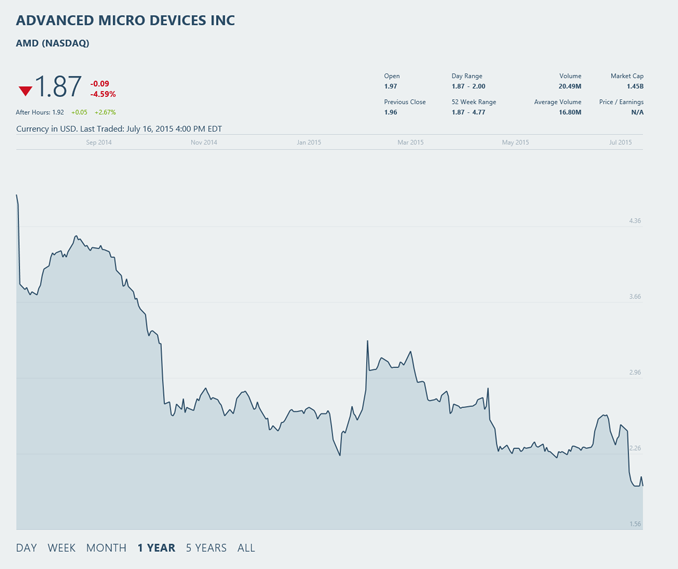Screen dimensions: 678x569
Task: Click the Market Cap label
Action: (627, 76)
